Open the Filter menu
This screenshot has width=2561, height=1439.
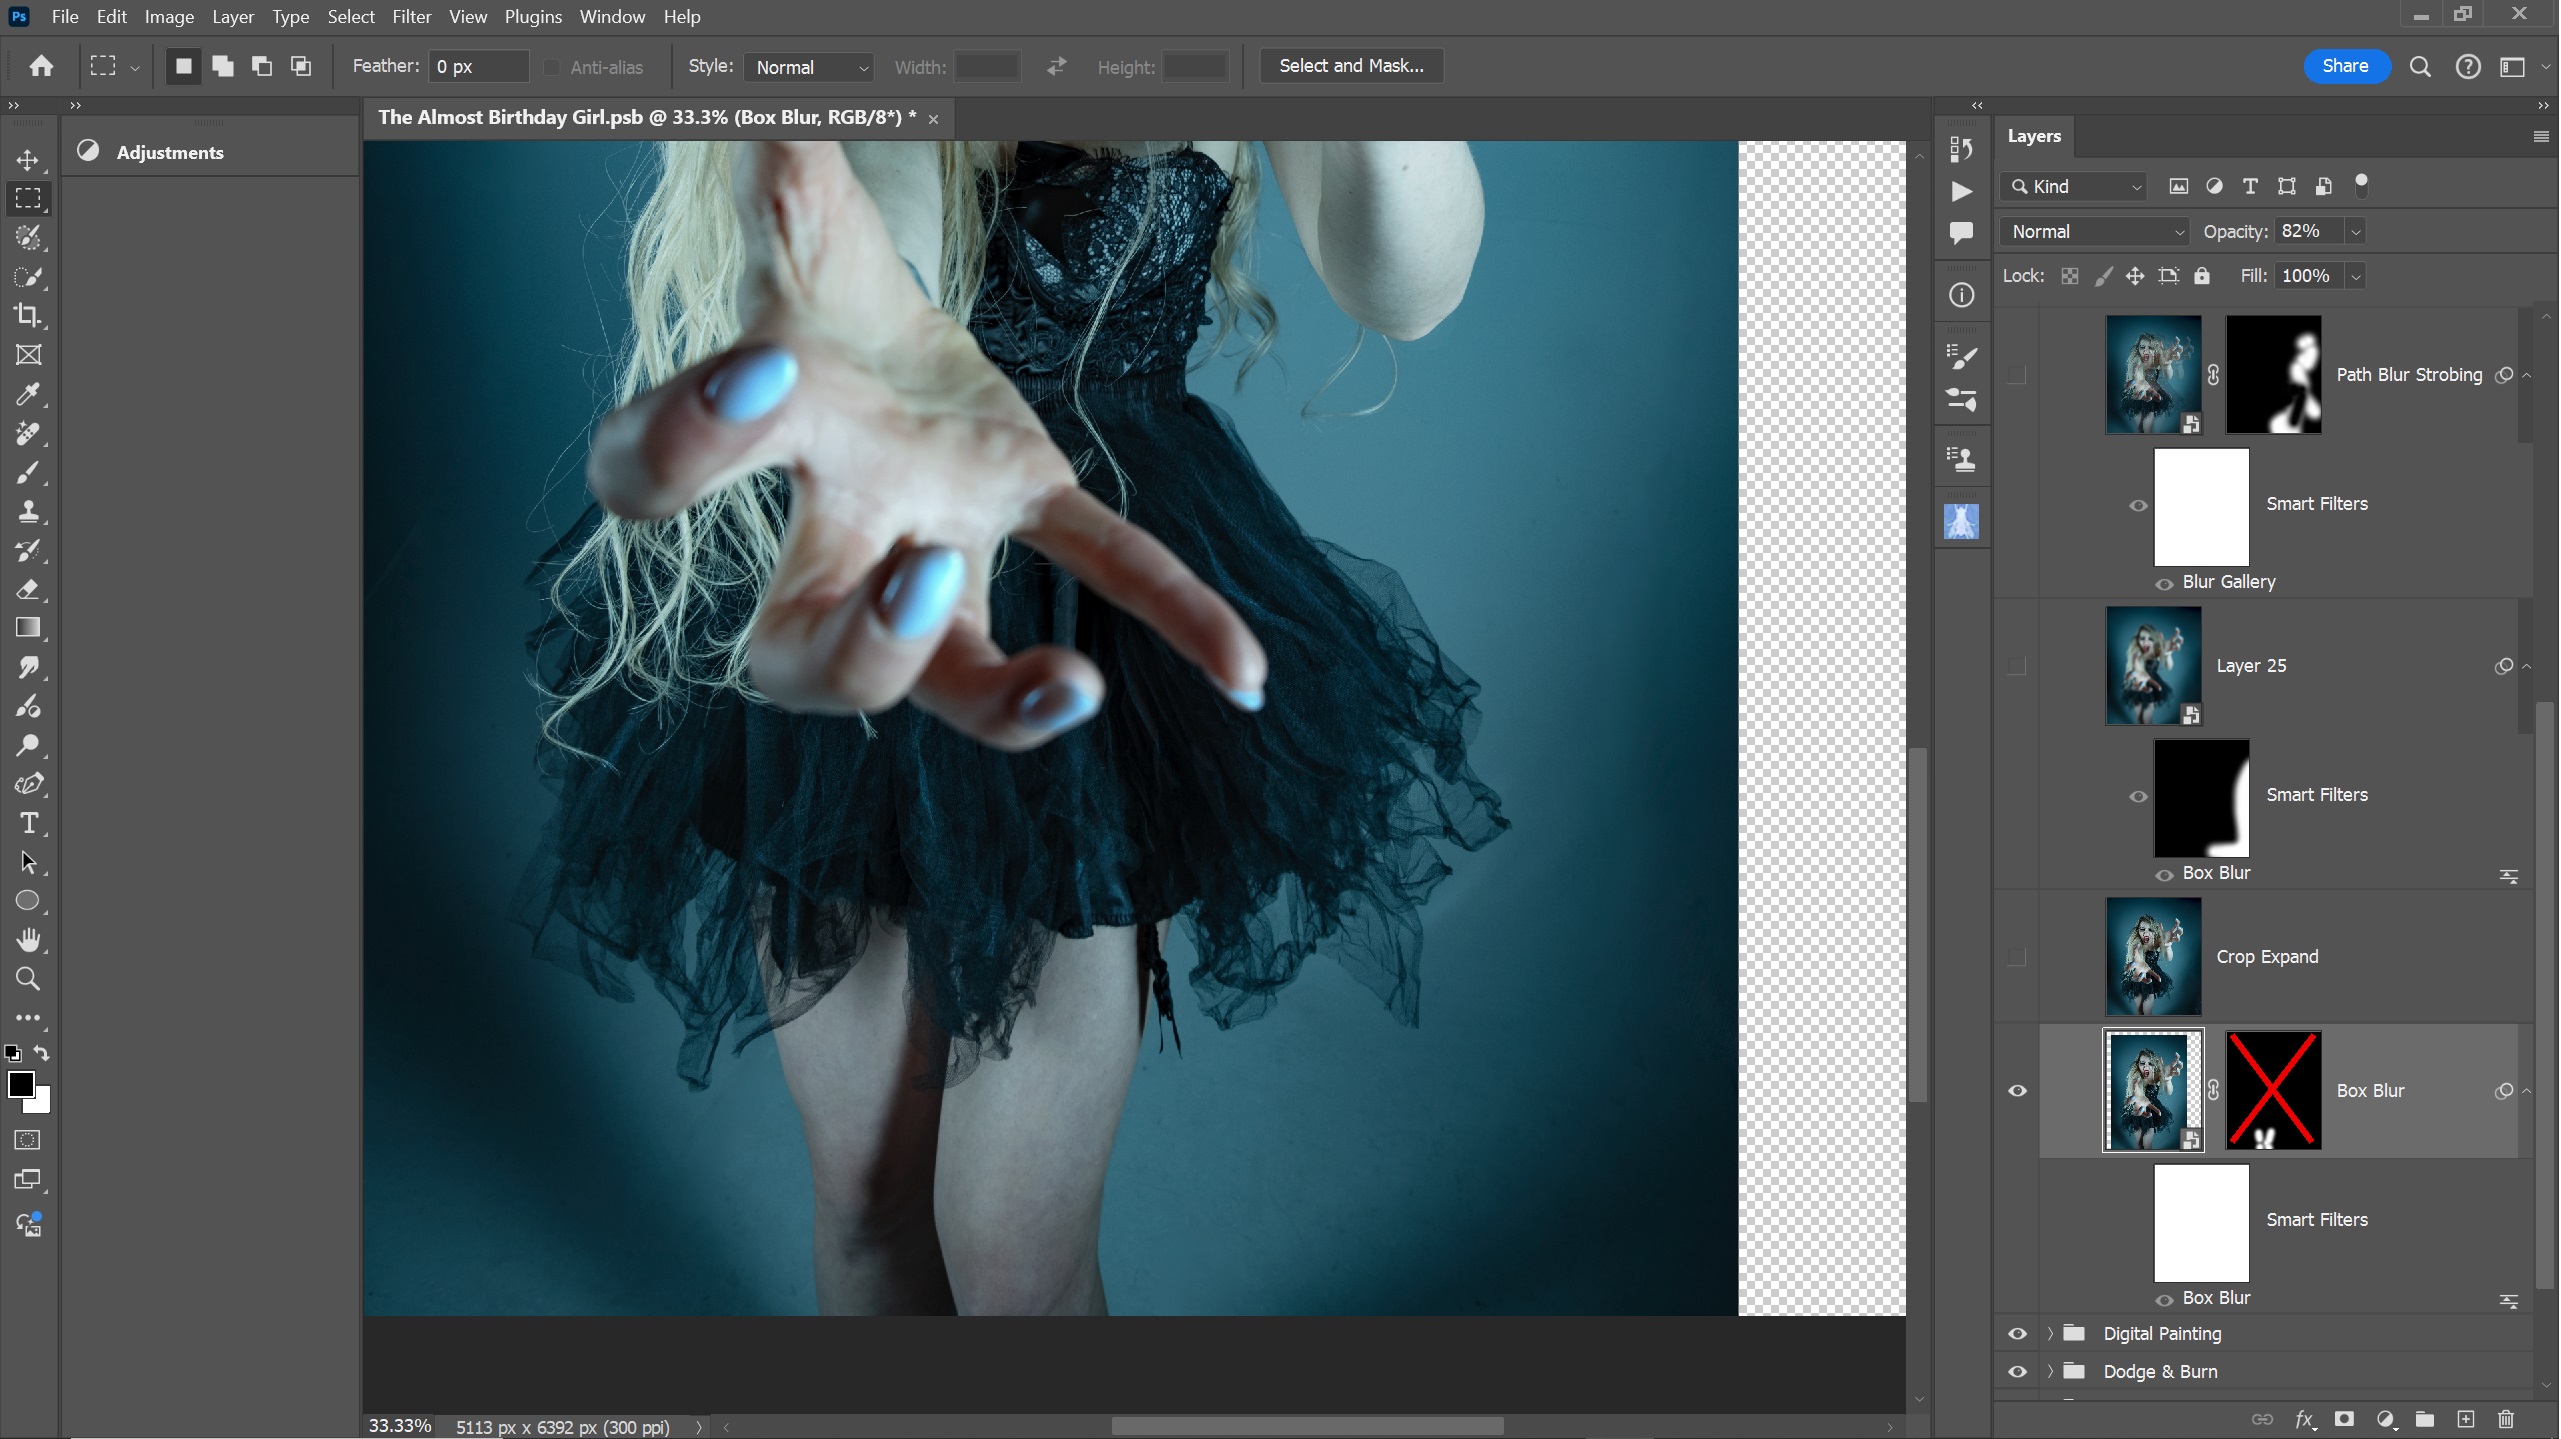(411, 17)
